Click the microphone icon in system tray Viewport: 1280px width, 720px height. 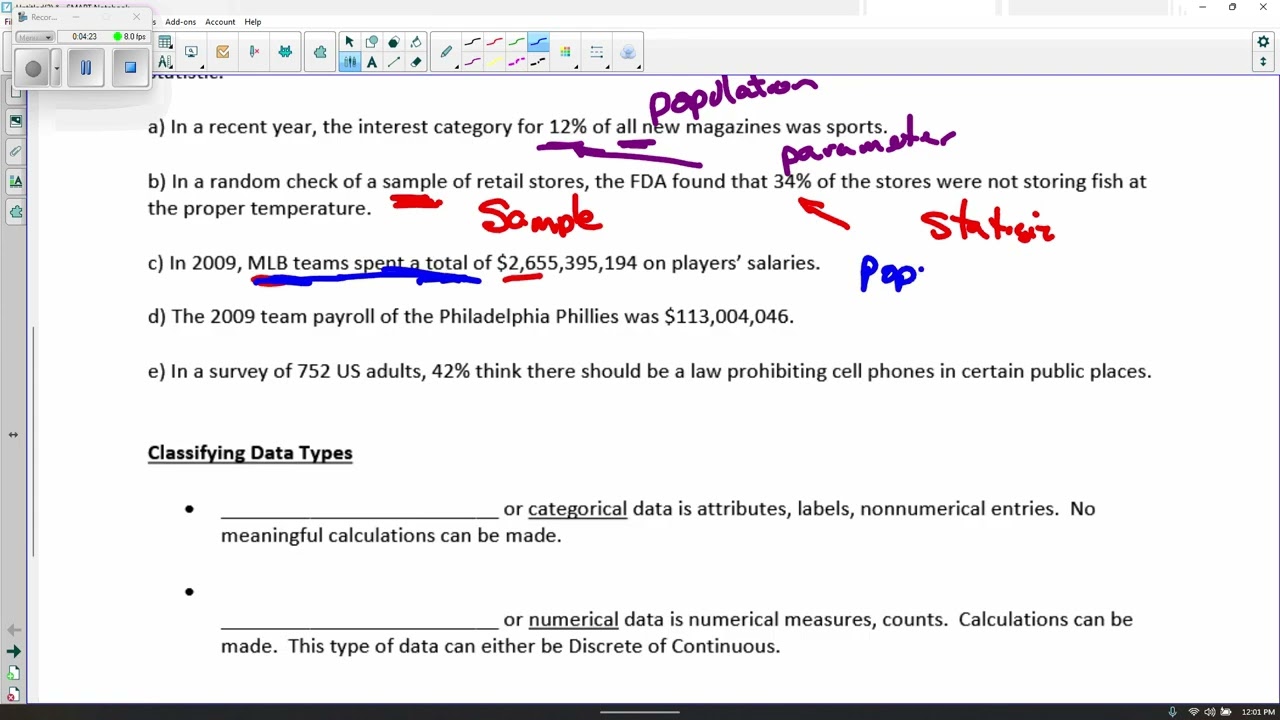[x=1172, y=712]
